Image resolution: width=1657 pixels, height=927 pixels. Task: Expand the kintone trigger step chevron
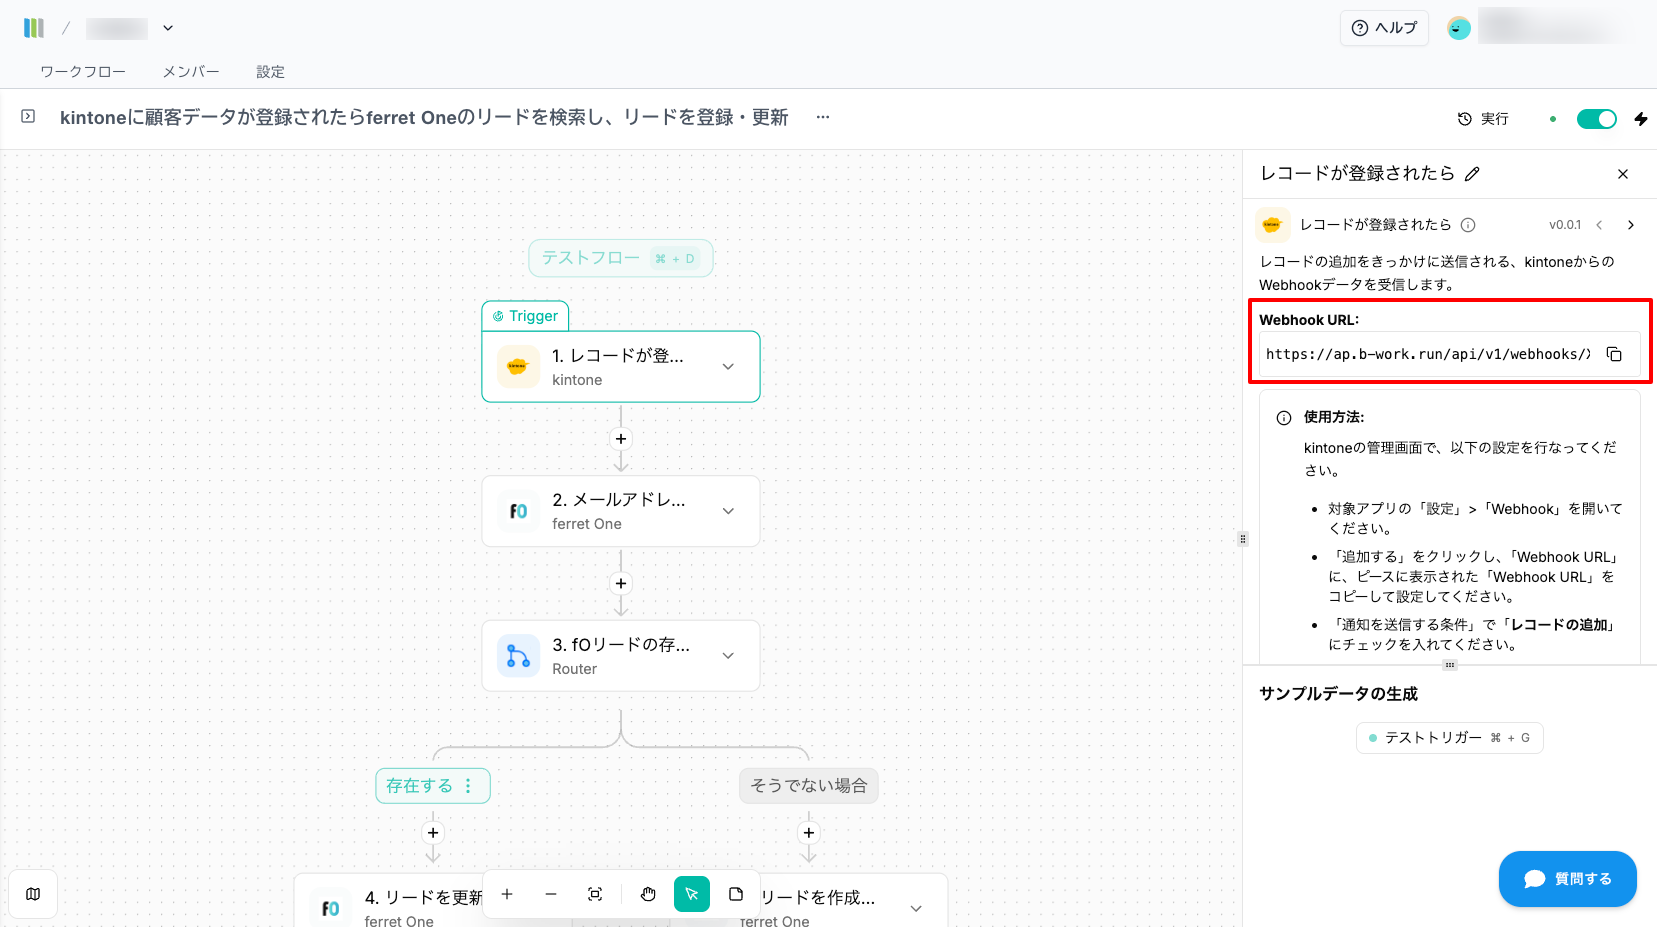pyautogui.click(x=728, y=367)
